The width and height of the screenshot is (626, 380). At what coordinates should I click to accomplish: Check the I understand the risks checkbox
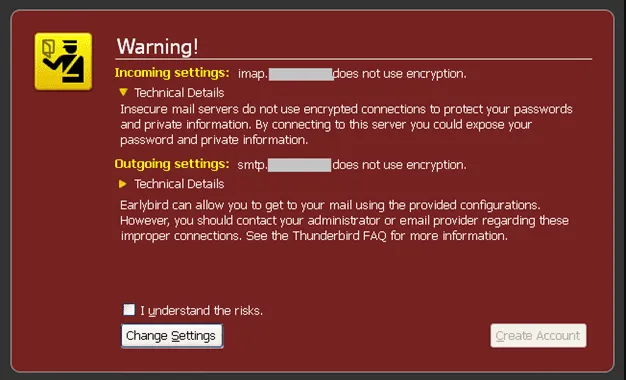point(129,309)
